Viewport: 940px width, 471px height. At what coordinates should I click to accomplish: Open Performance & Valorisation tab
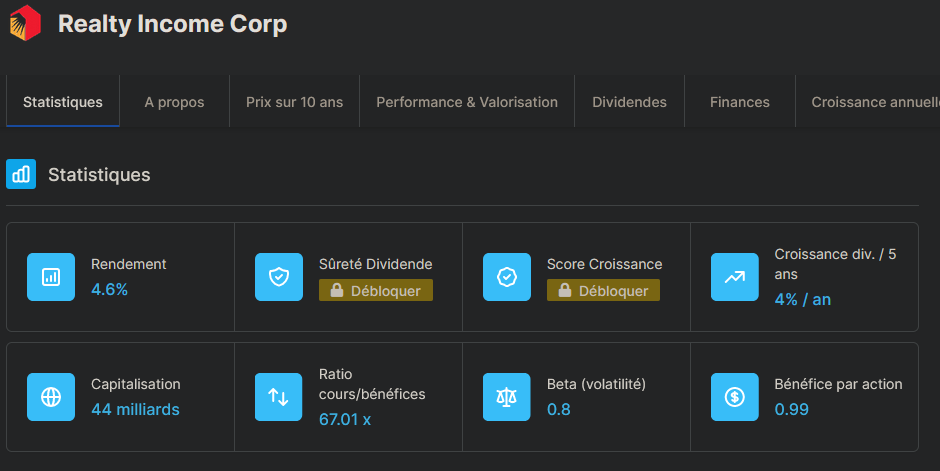tap(467, 102)
